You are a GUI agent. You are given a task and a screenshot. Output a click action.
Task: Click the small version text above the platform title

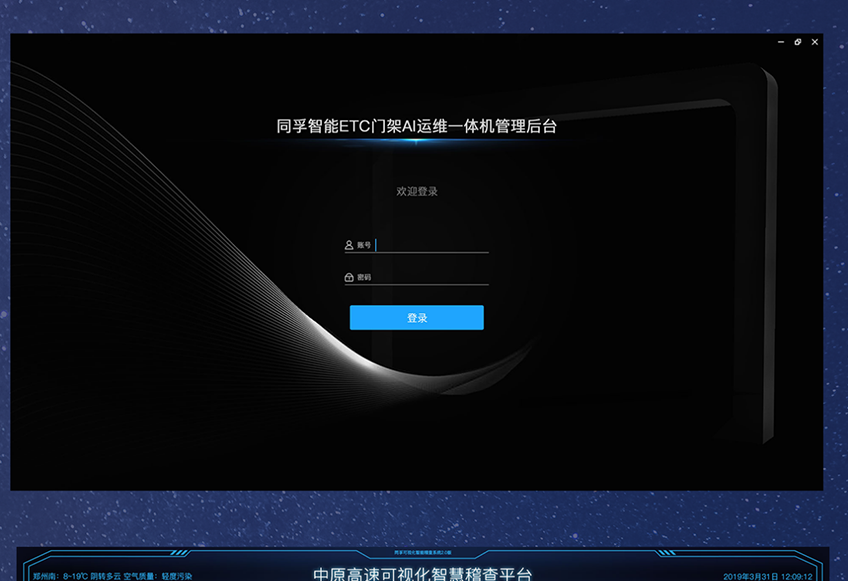click(423, 551)
